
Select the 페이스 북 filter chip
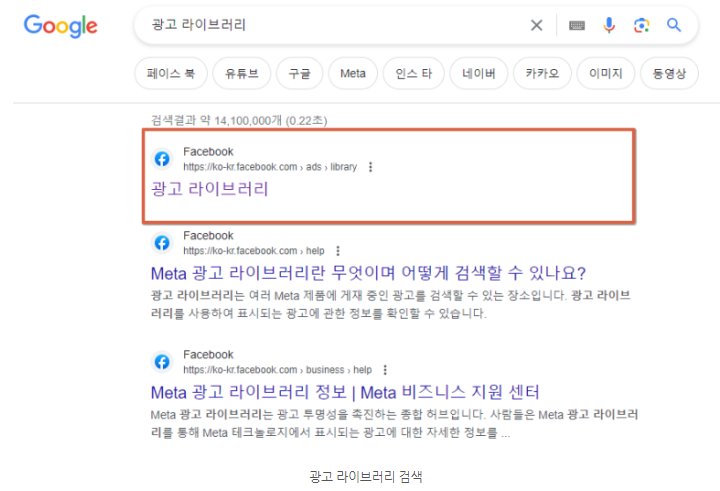[x=171, y=73]
